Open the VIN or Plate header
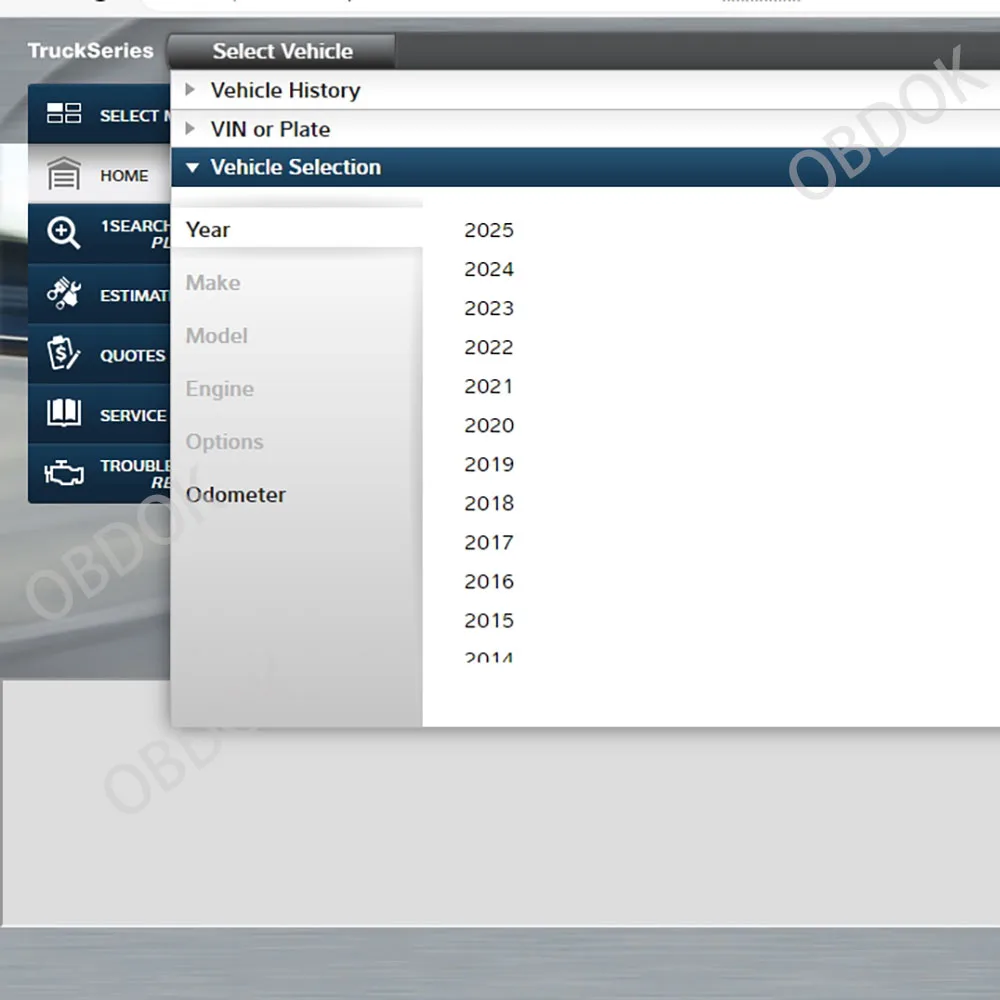Screen dimensions: 1000x1000 coord(585,129)
